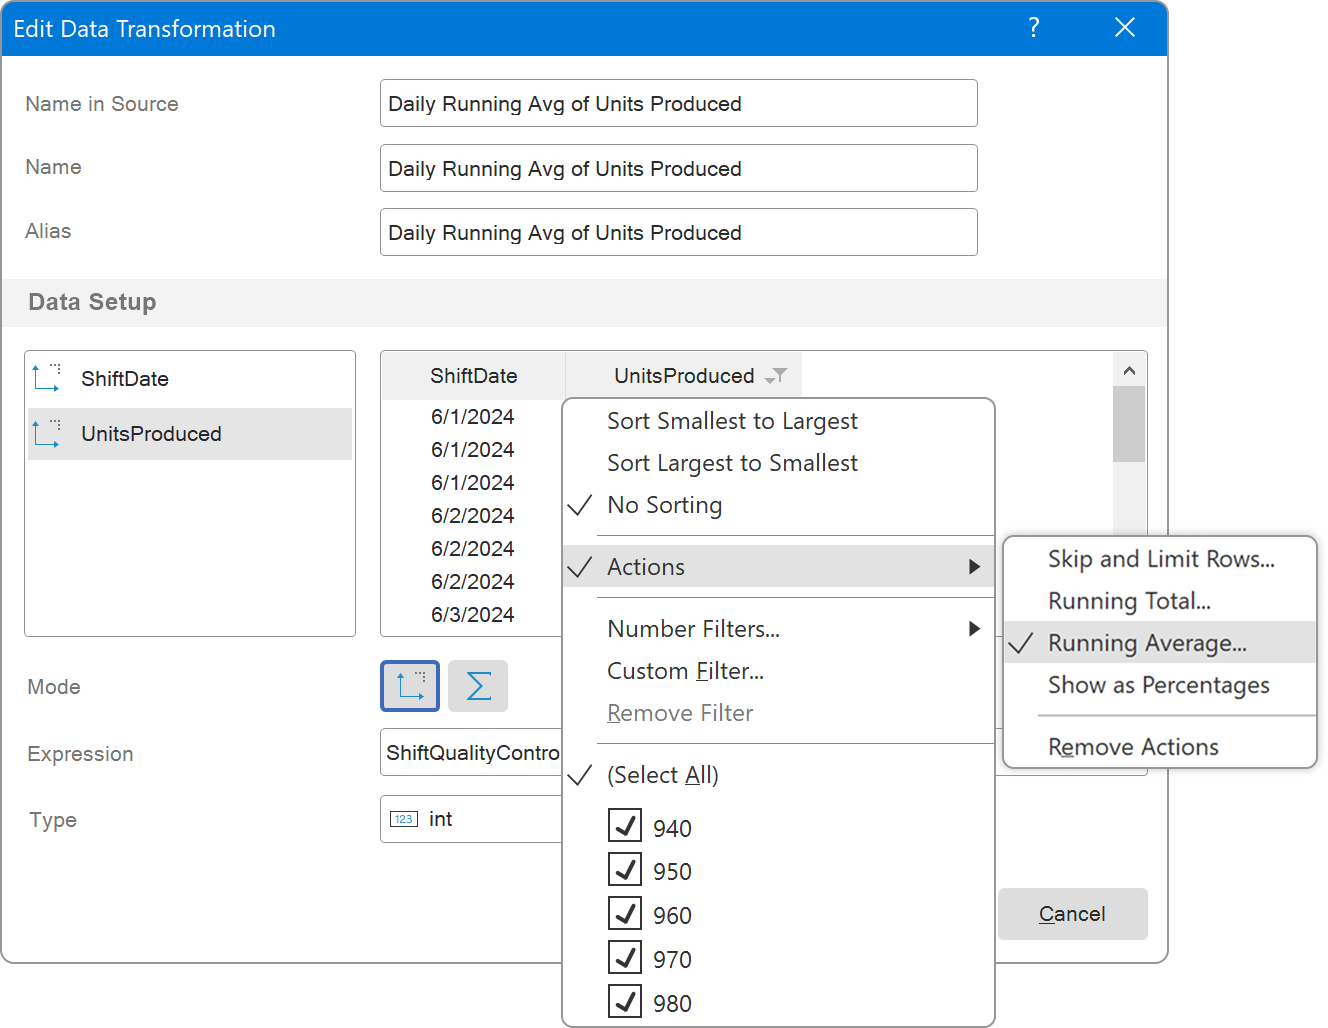Image resolution: width=1328 pixels, height=1028 pixels.
Task: Click the help question mark icon
Action: [x=1034, y=28]
